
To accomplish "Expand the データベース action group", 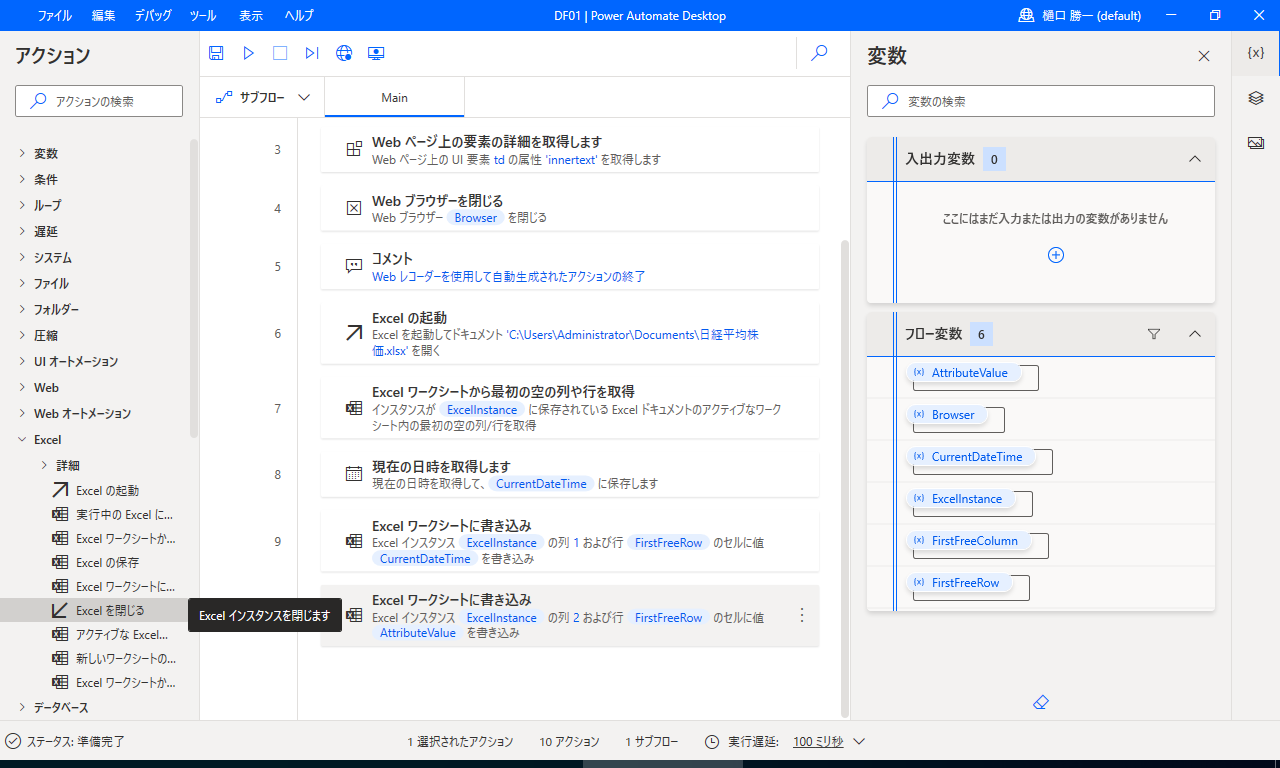I will (22, 708).
